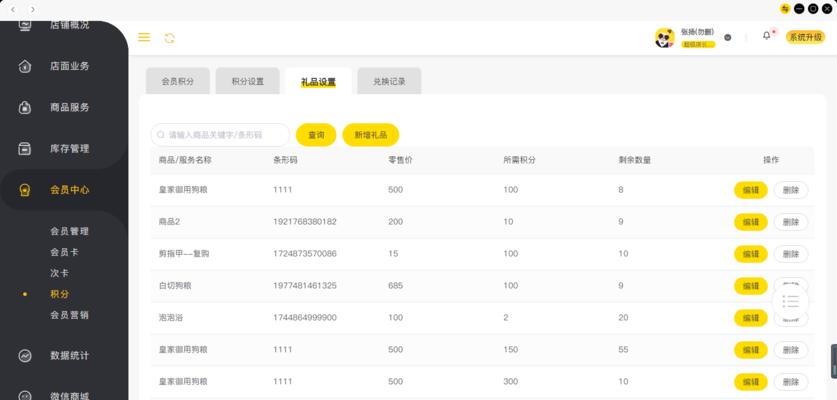Open 数据统计 in the sidebar
The image size is (837, 400).
[70, 356]
